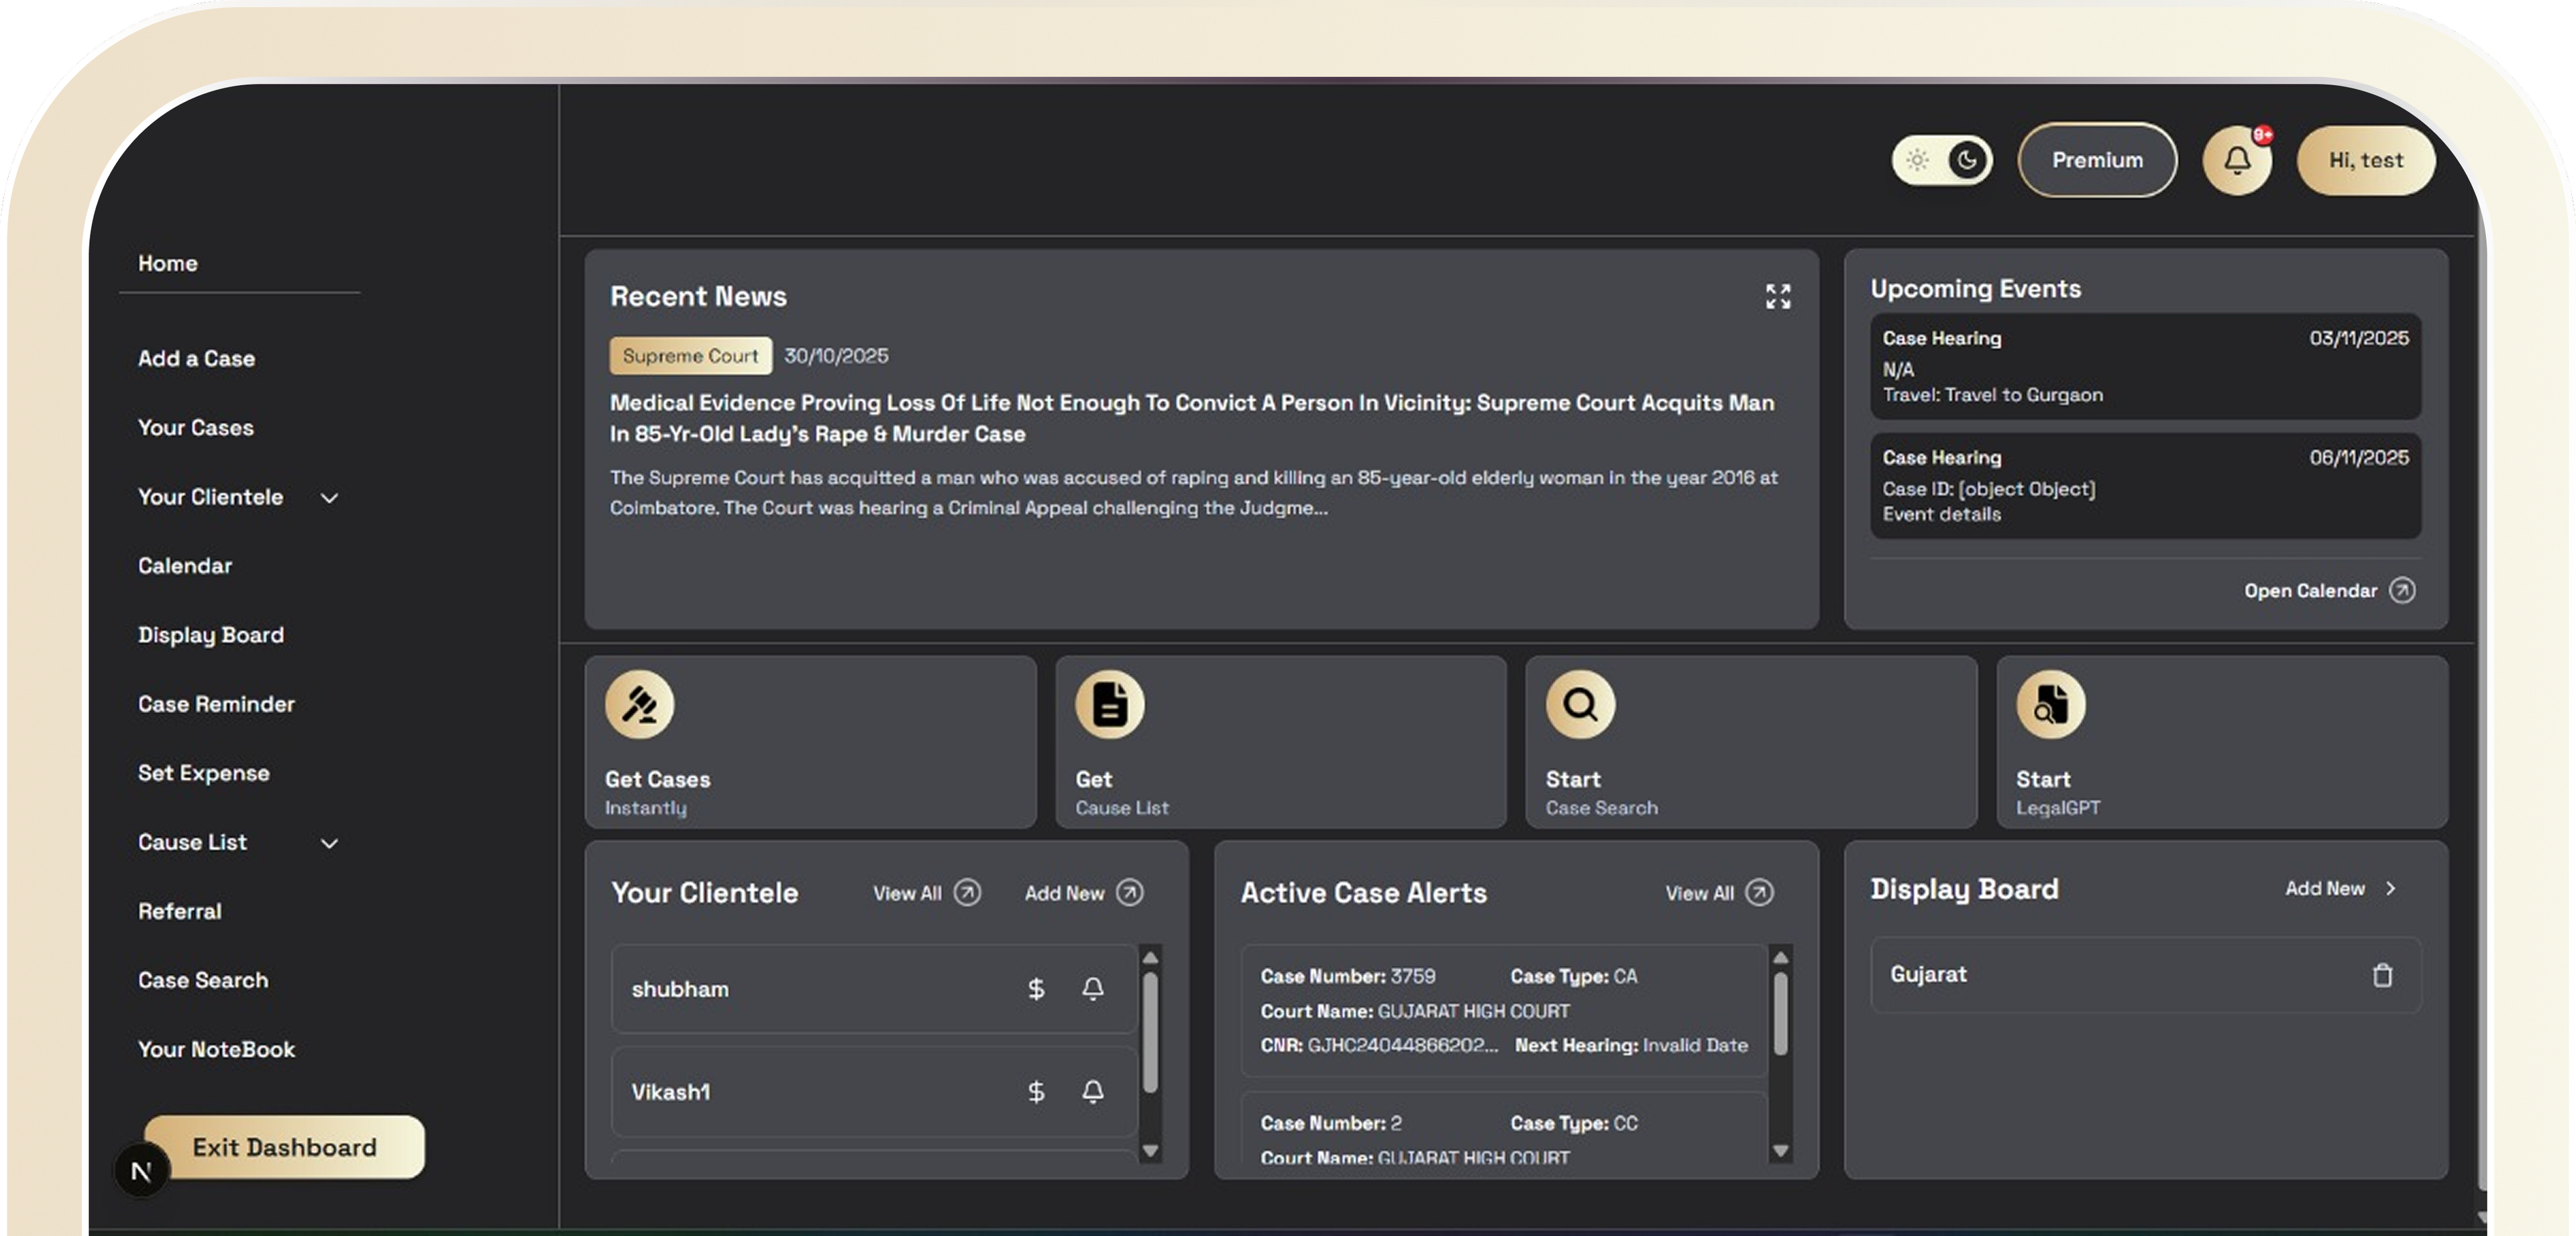
Task: Open Calendar from Upcoming Events link
Action: click(2311, 590)
